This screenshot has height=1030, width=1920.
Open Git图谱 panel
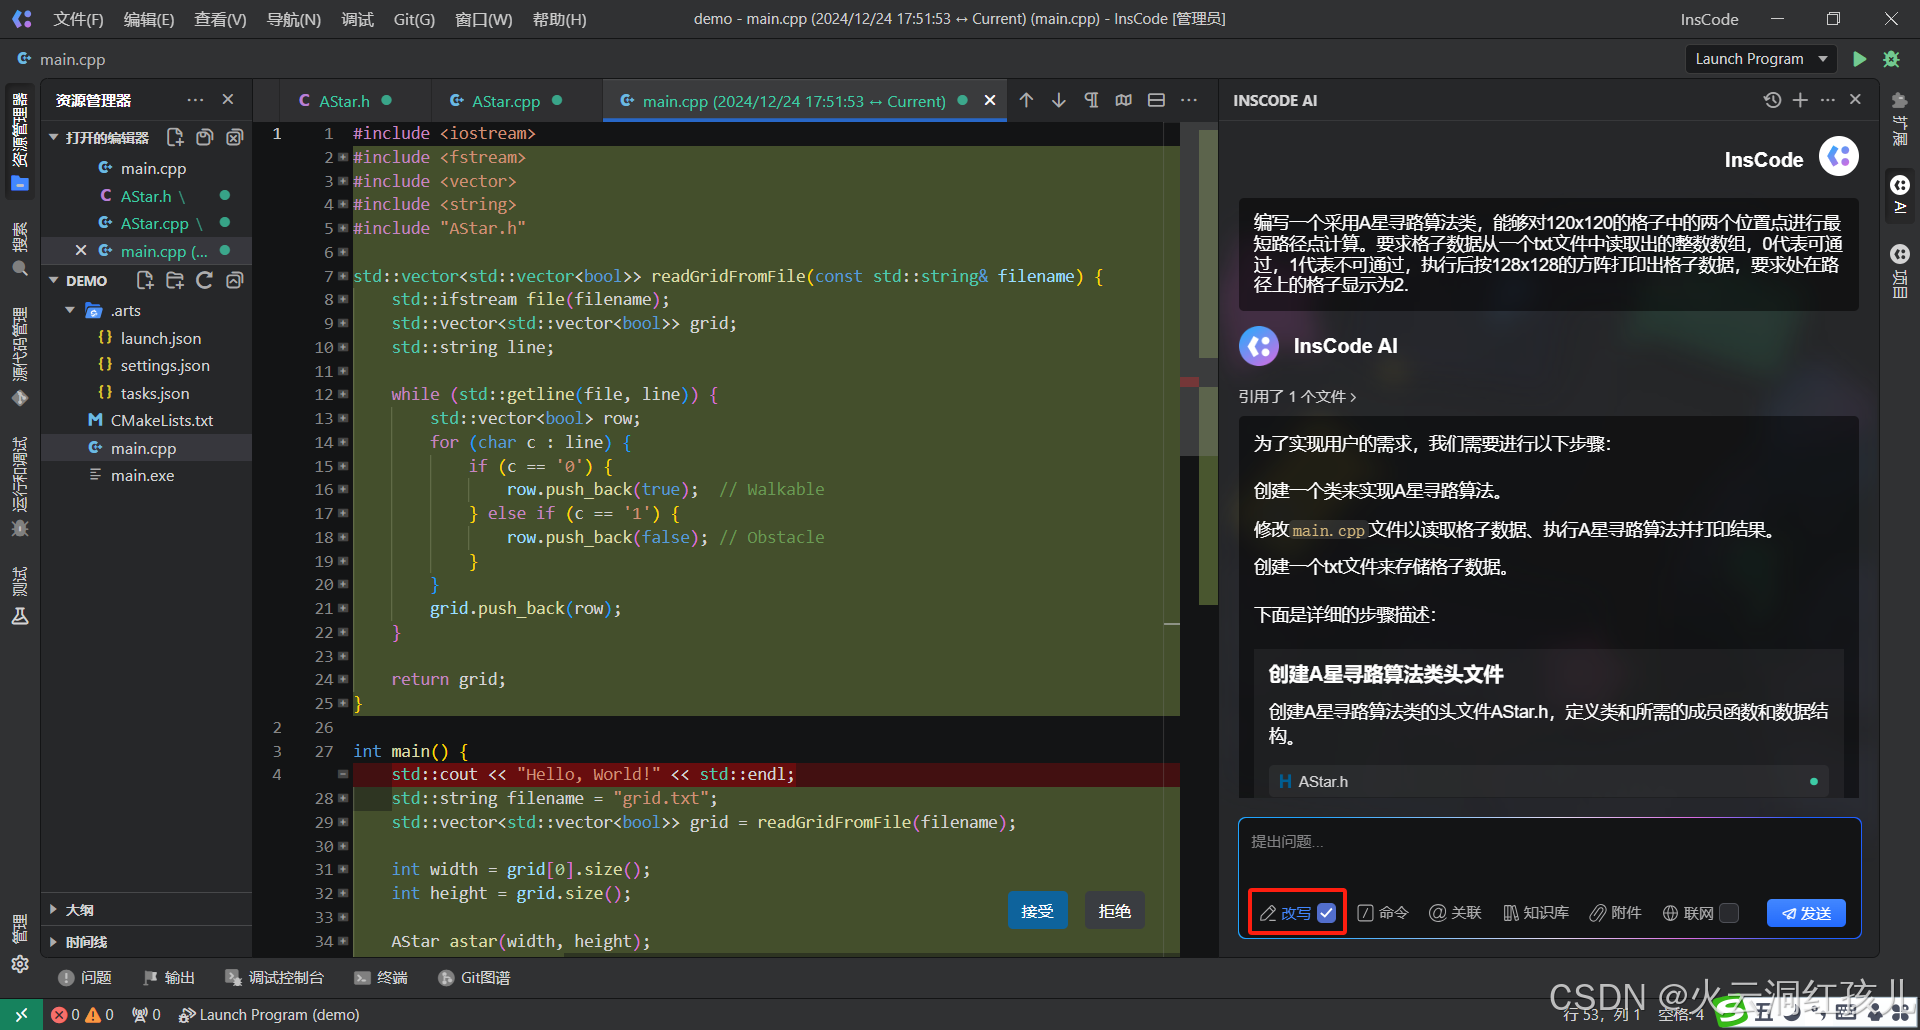point(475,978)
